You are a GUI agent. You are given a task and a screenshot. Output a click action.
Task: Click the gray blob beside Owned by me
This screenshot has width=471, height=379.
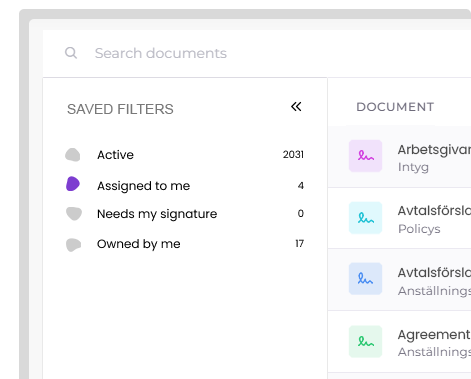click(73, 245)
